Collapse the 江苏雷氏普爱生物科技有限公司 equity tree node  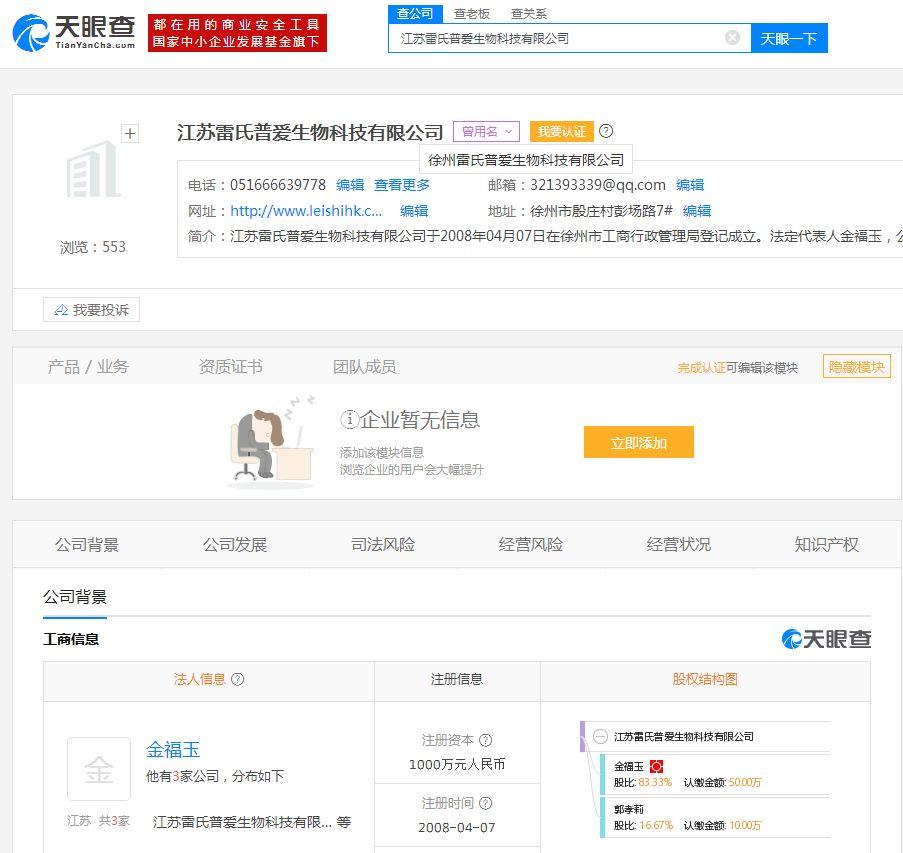click(x=600, y=737)
